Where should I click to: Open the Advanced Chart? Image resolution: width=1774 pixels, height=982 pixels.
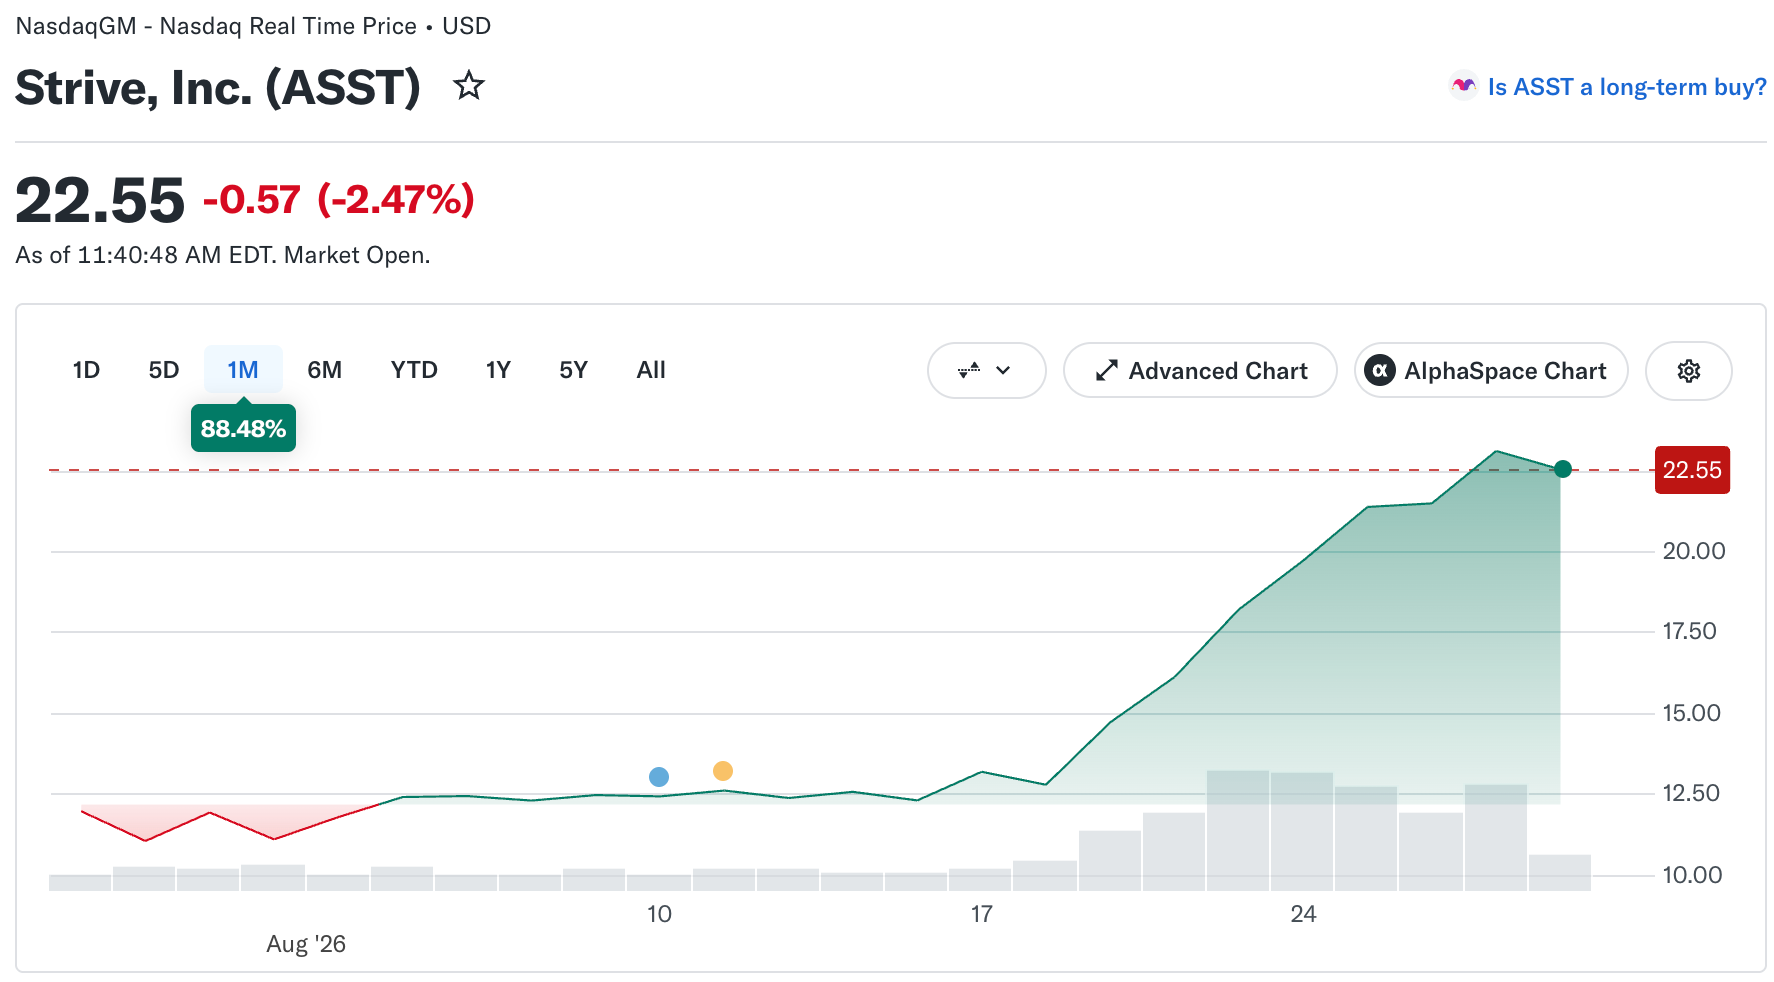pos(1200,371)
